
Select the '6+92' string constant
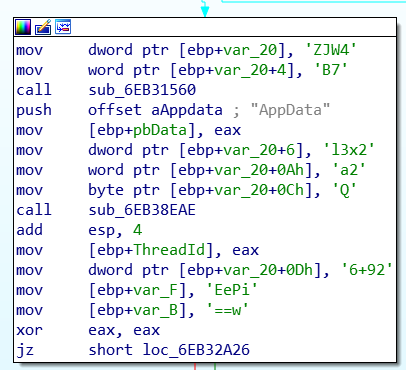coord(367,270)
